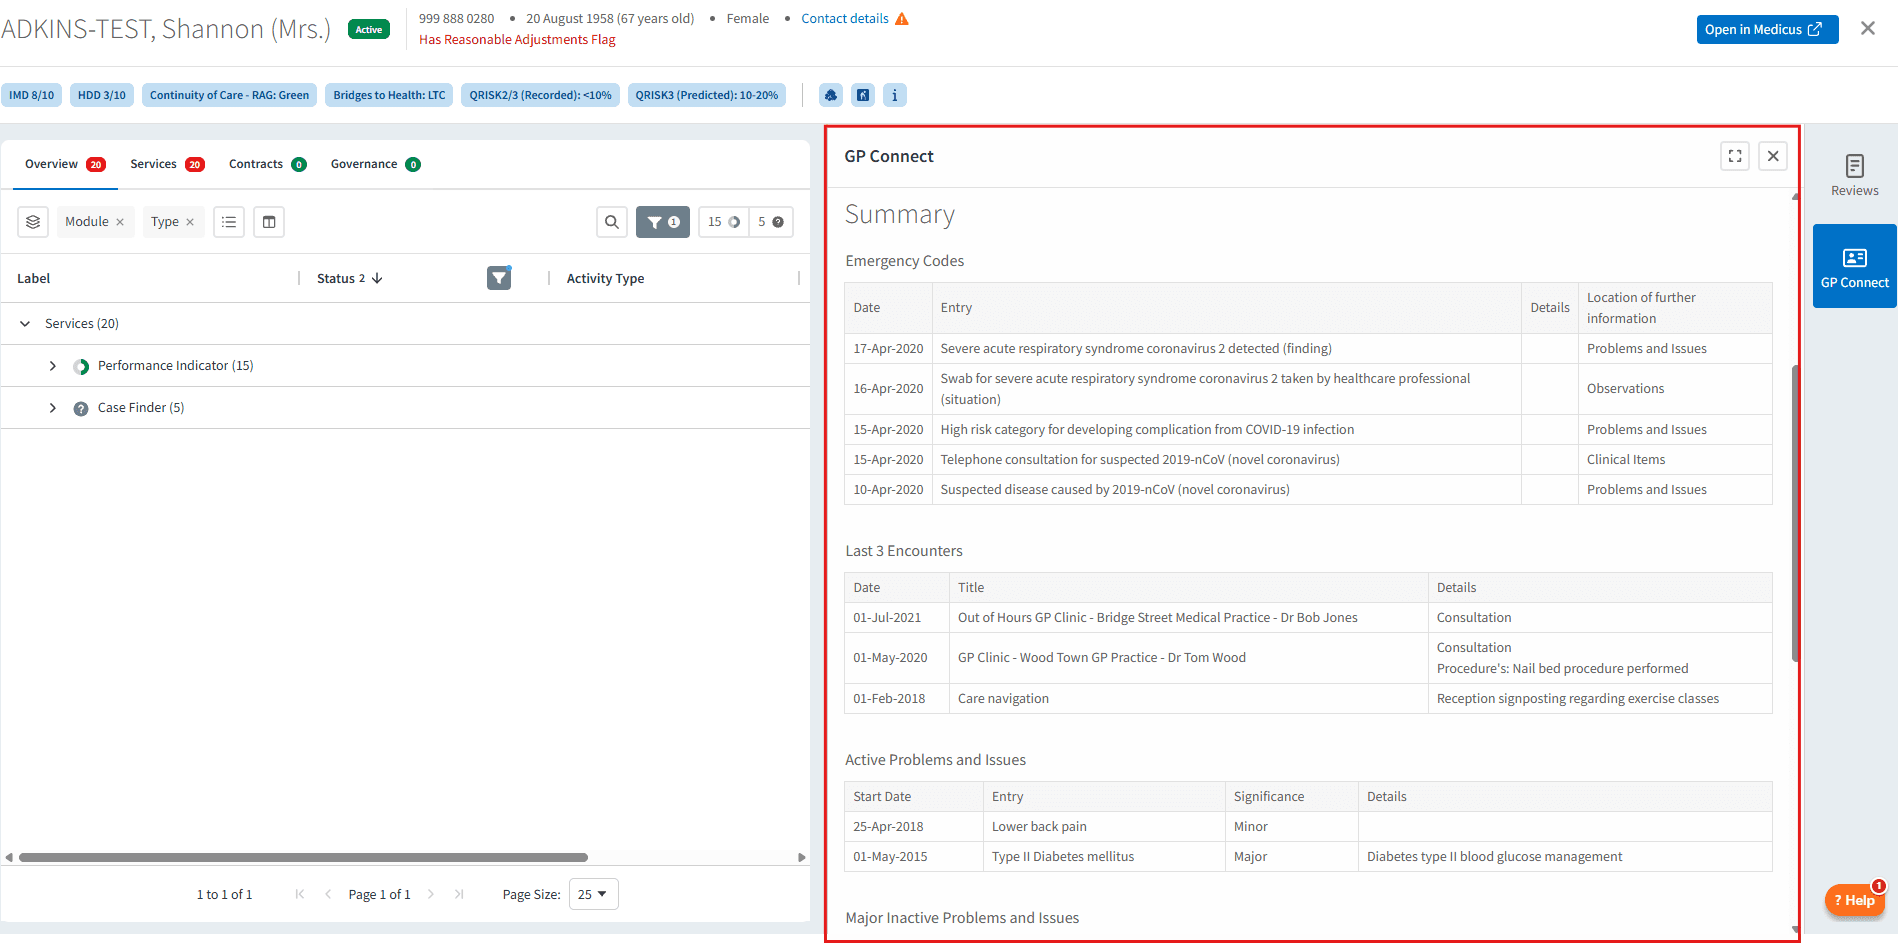
Task: Collapse the Services (20) group
Action: (25, 324)
